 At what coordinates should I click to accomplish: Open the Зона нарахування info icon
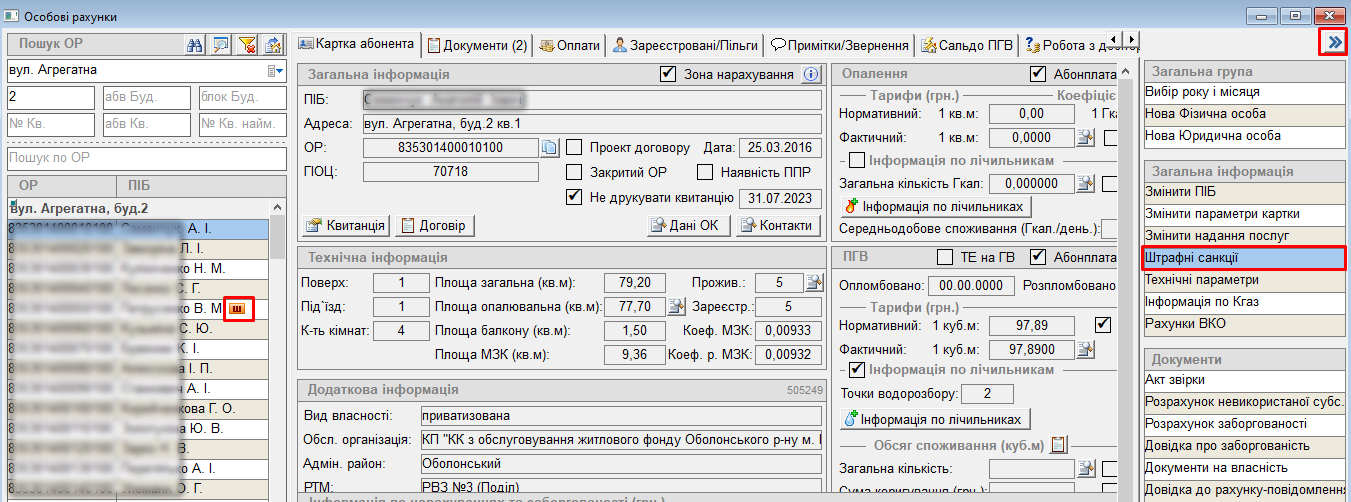[811, 74]
